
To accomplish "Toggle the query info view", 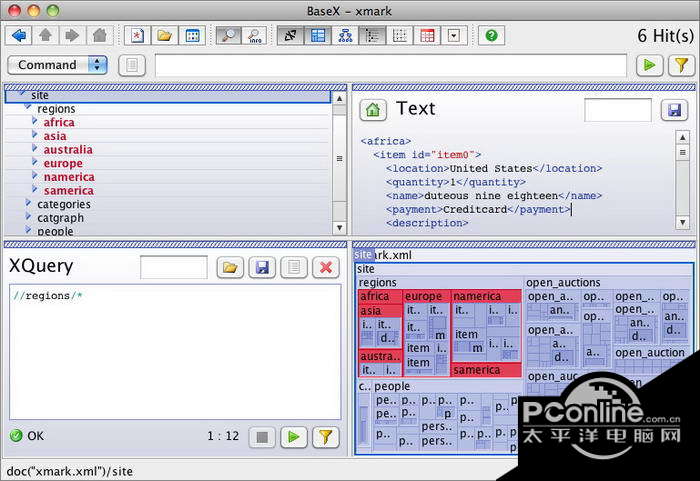I will click(255, 35).
